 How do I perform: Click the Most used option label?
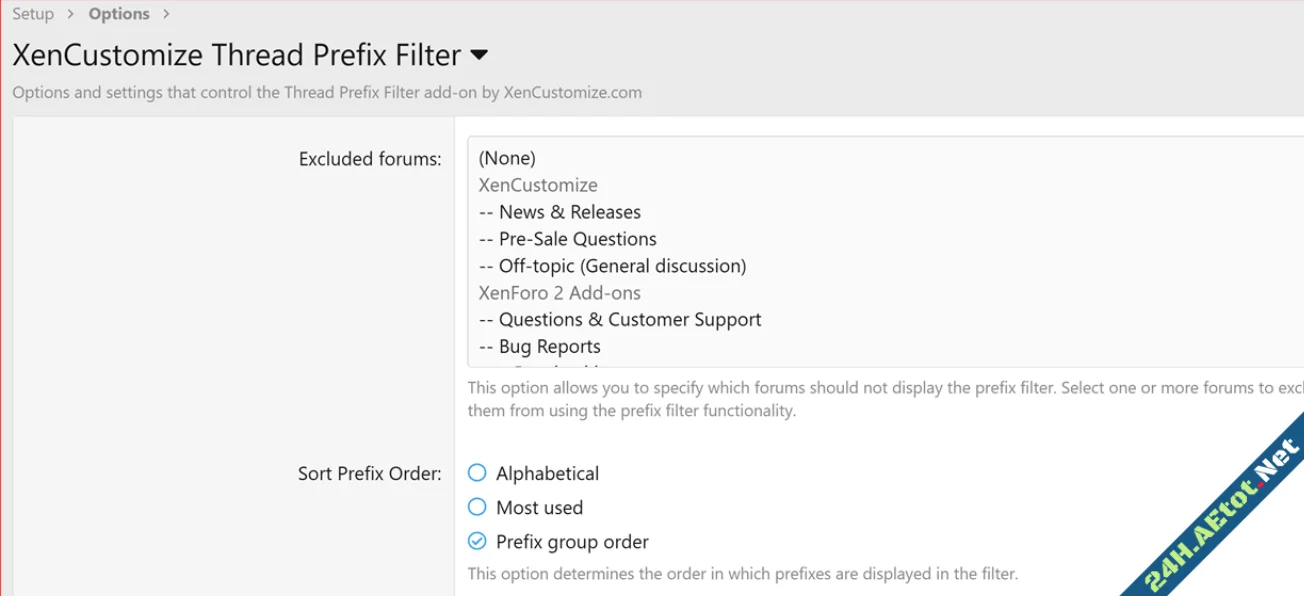point(539,508)
